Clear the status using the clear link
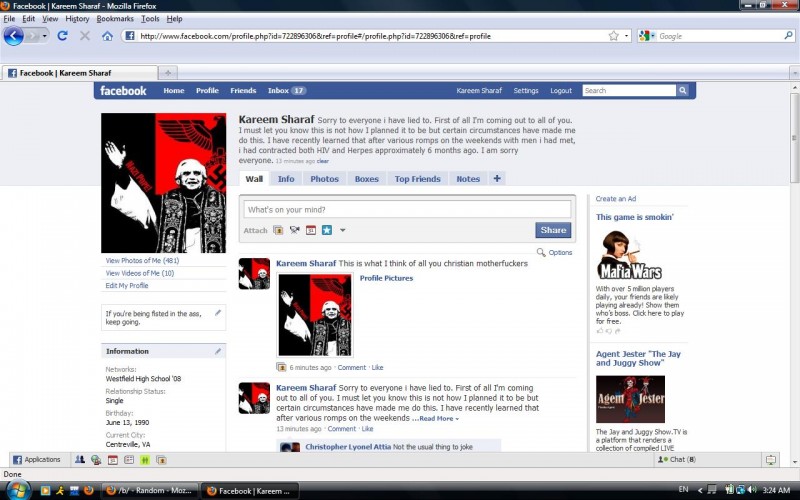 point(322,161)
